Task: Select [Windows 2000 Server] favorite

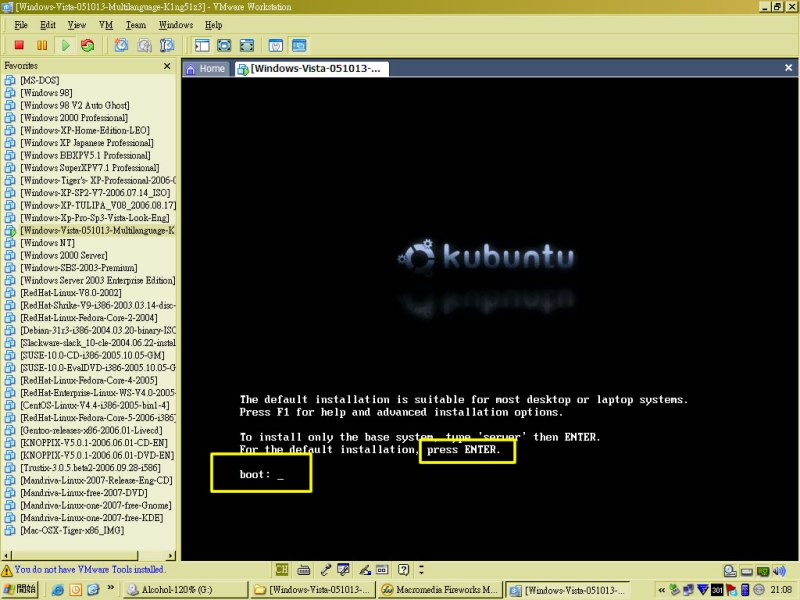Action: pyautogui.click(x=64, y=255)
